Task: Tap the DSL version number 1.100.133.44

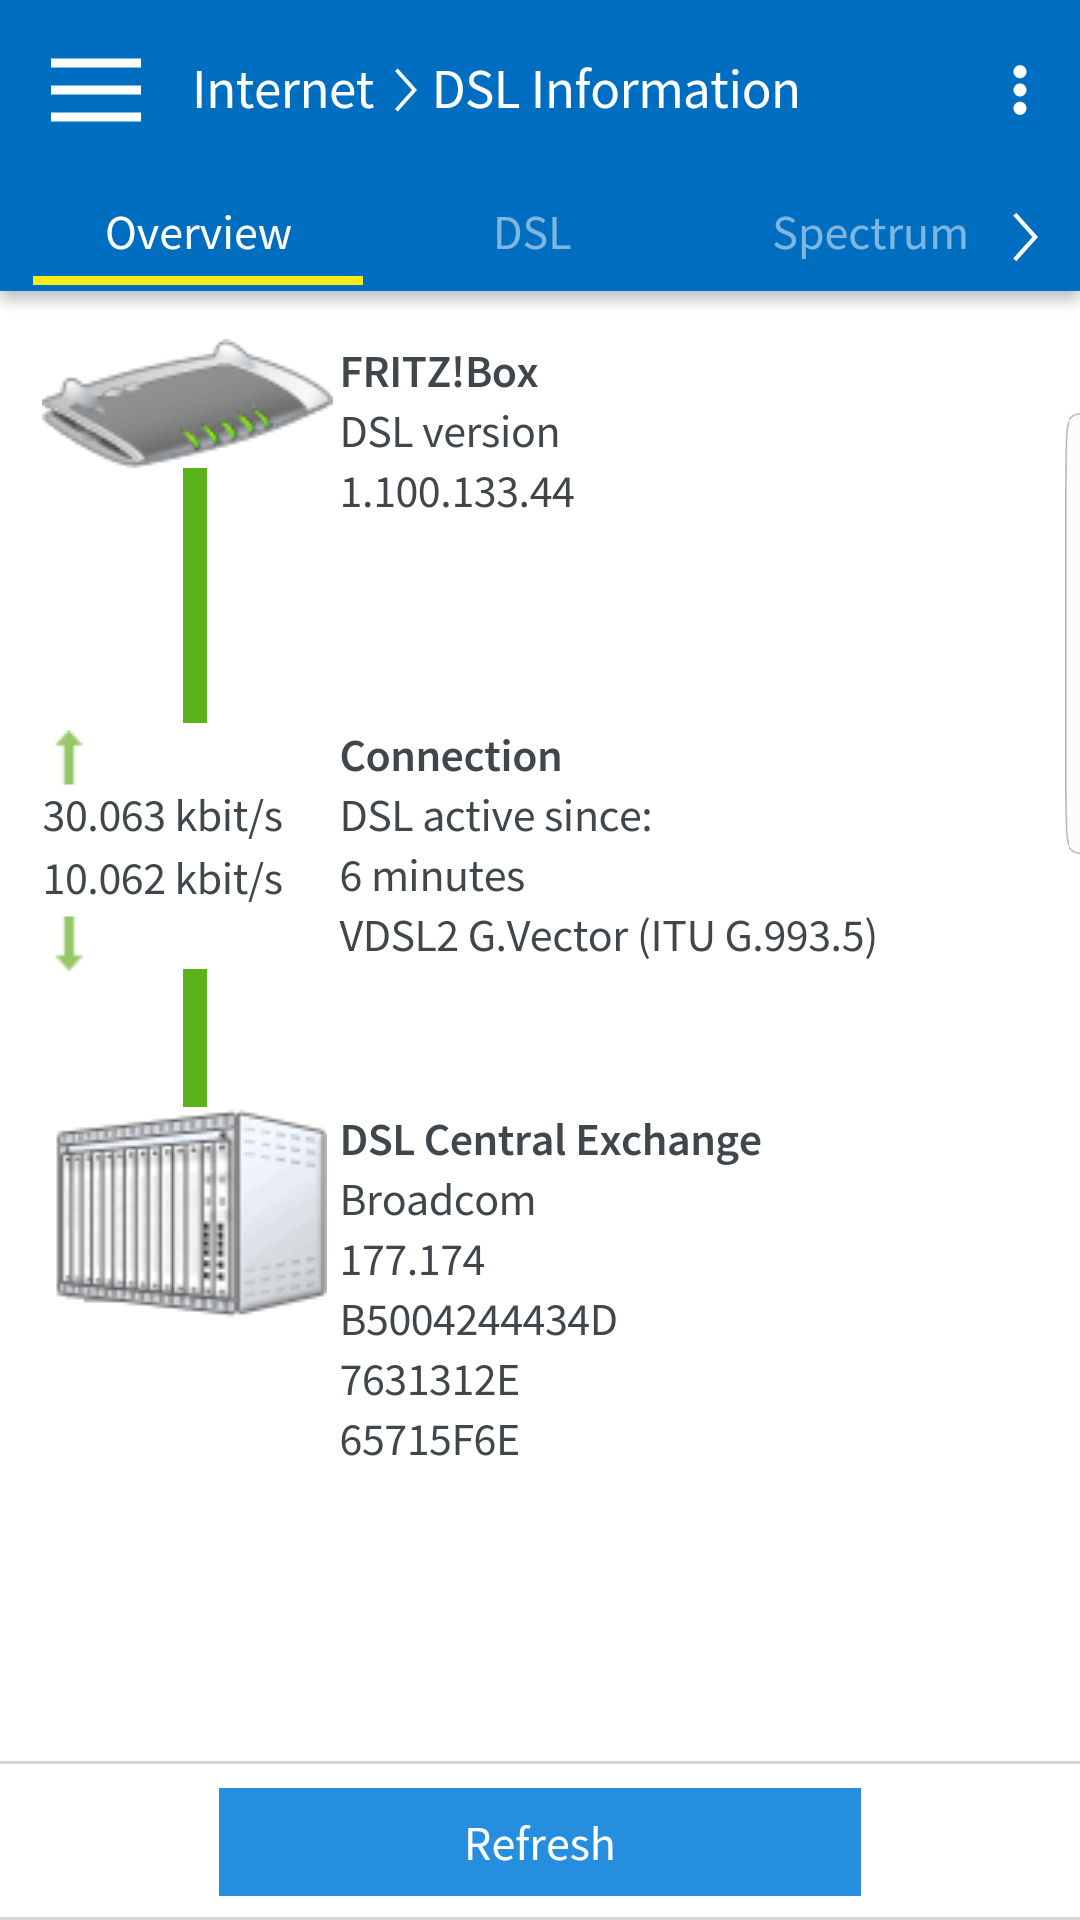Action: click(x=457, y=493)
